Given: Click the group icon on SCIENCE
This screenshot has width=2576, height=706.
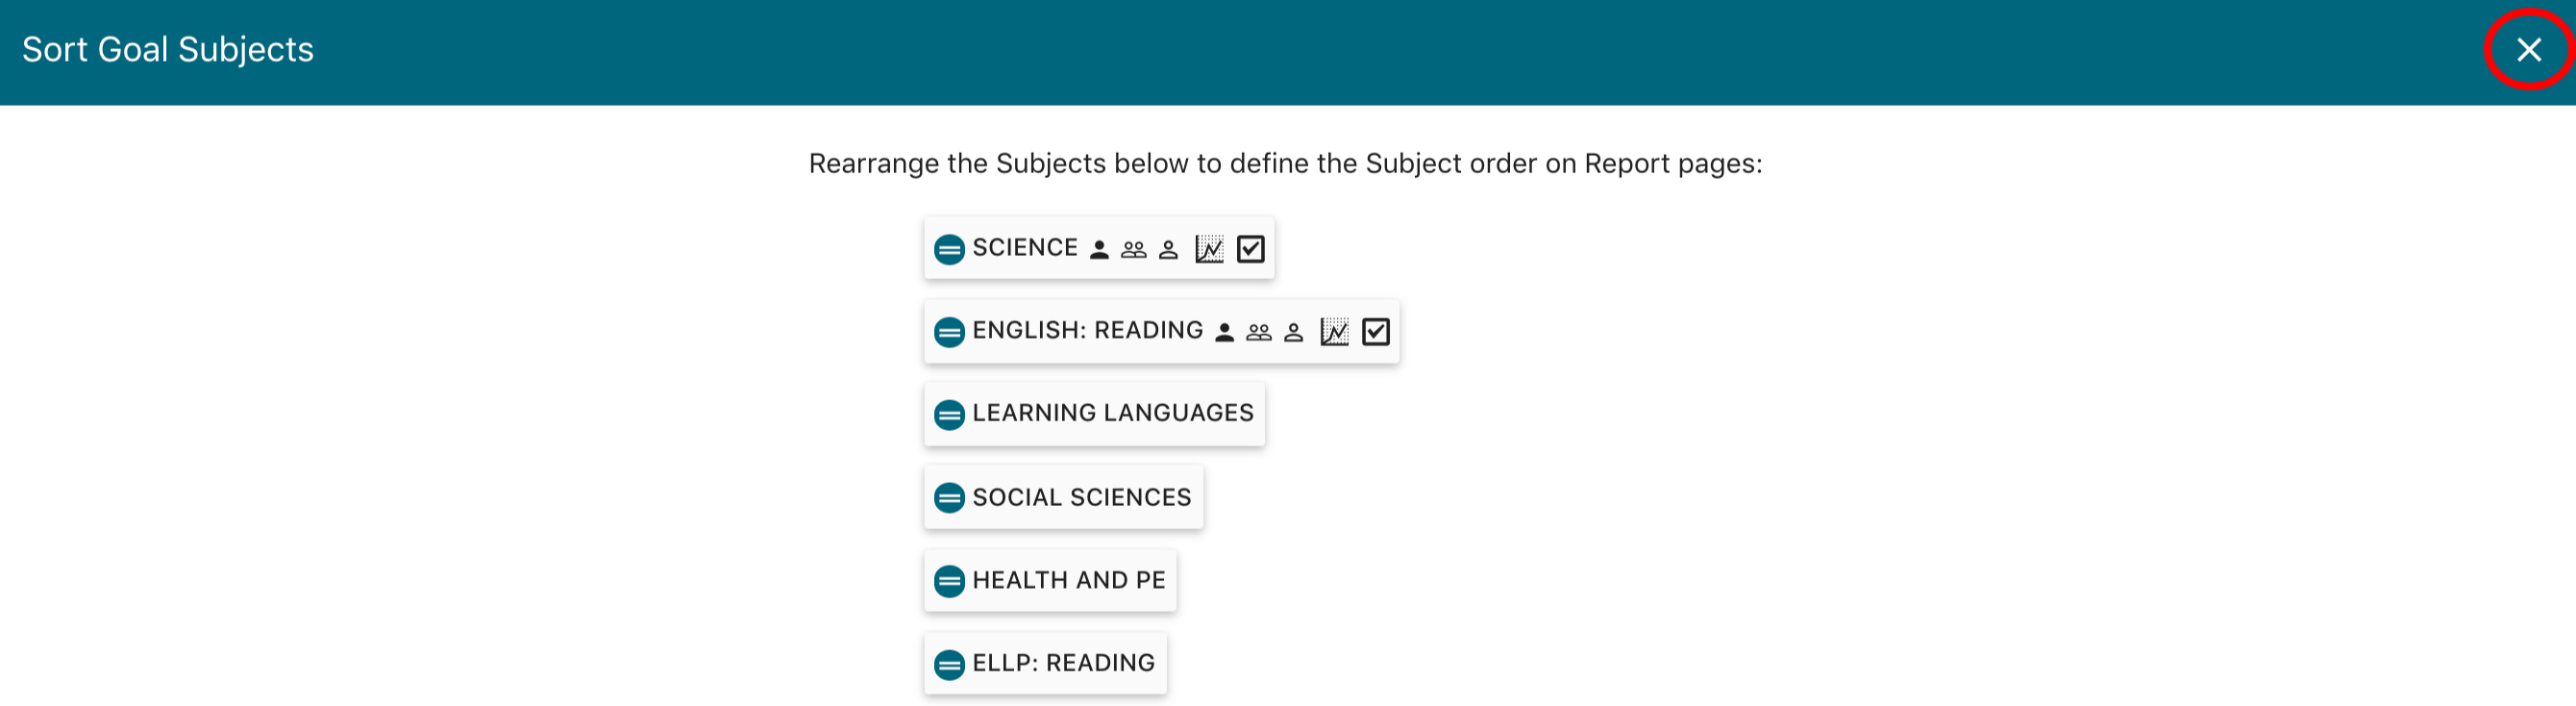Looking at the screenshot, I should coord(1133,249).
